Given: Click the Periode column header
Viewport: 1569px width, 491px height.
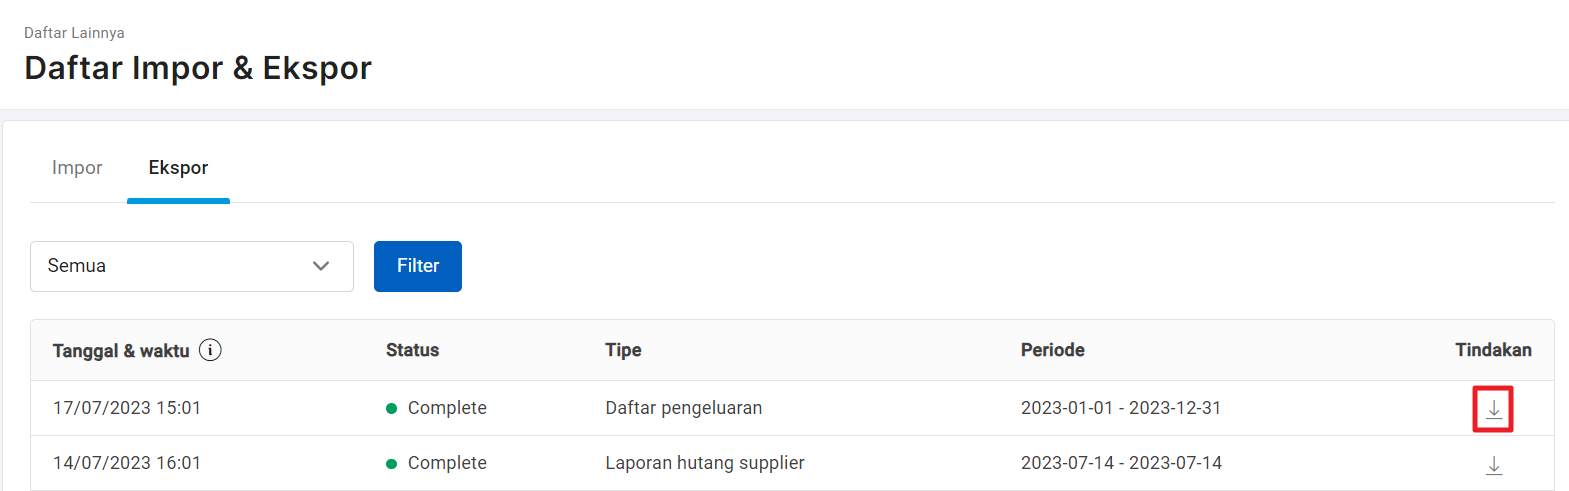Looking at the screenshot, I should [1053, 350].
